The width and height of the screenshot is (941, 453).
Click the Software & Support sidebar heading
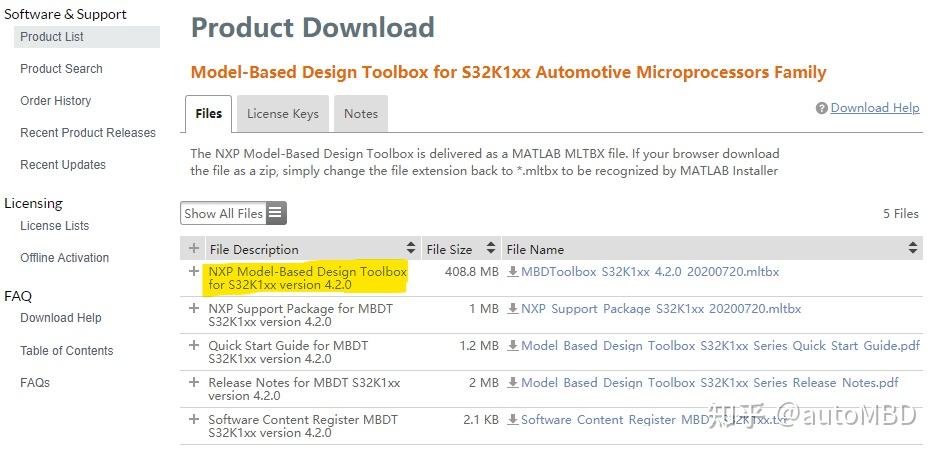[x=65, y=14]
